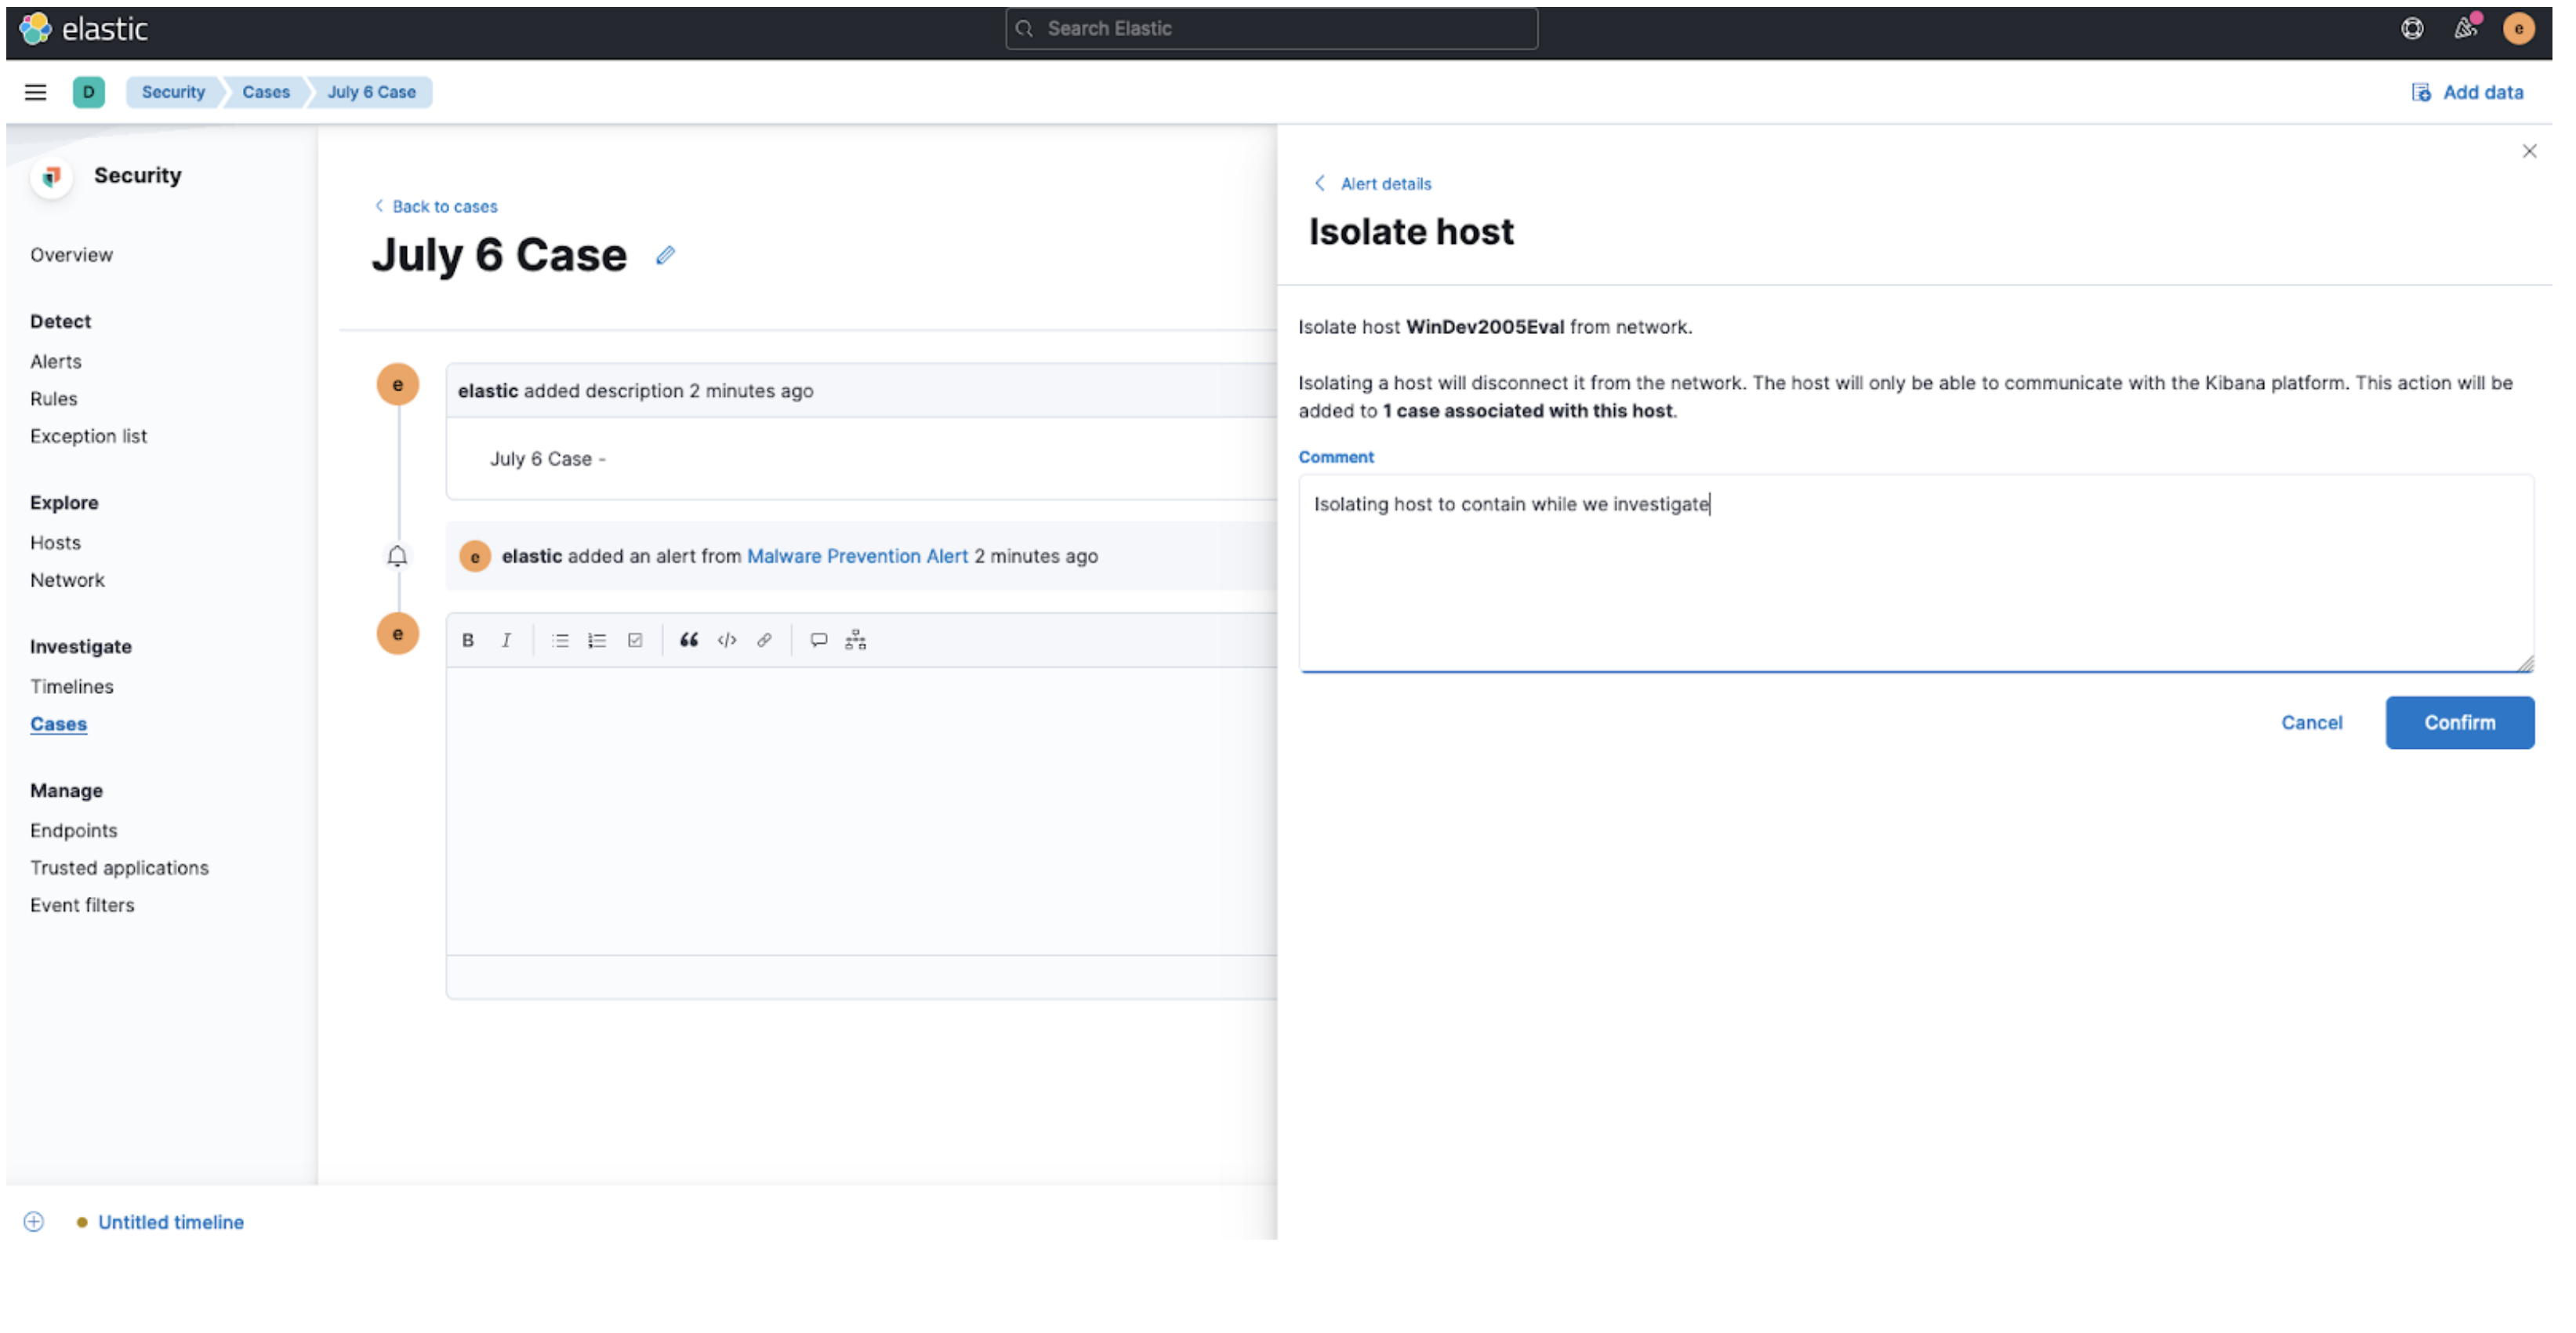
Task: Open Alerts in the Security sidebar
Action: click(56, 361)
